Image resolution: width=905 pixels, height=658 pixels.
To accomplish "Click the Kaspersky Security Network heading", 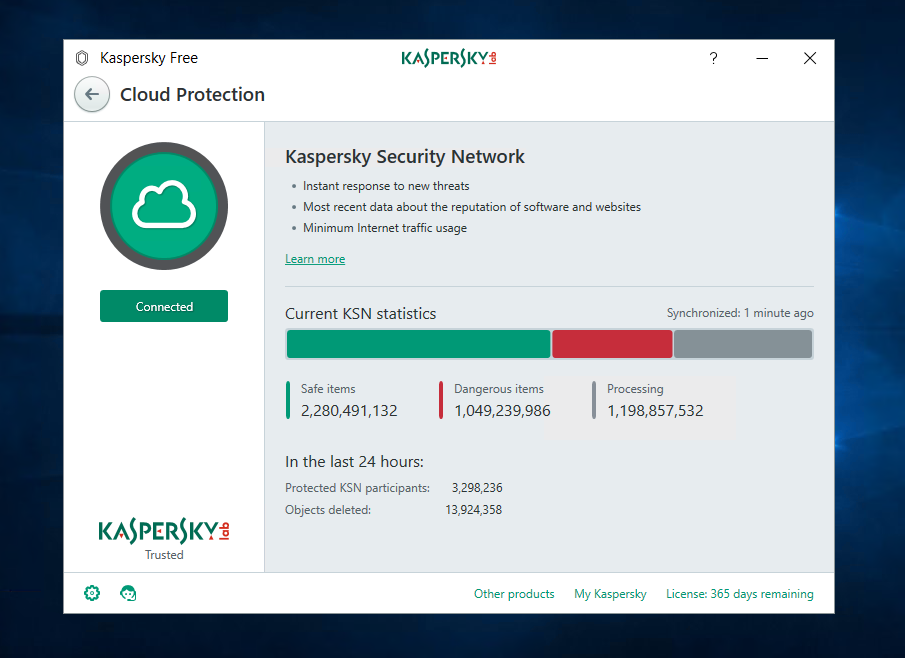I will (x=405, y=156).
